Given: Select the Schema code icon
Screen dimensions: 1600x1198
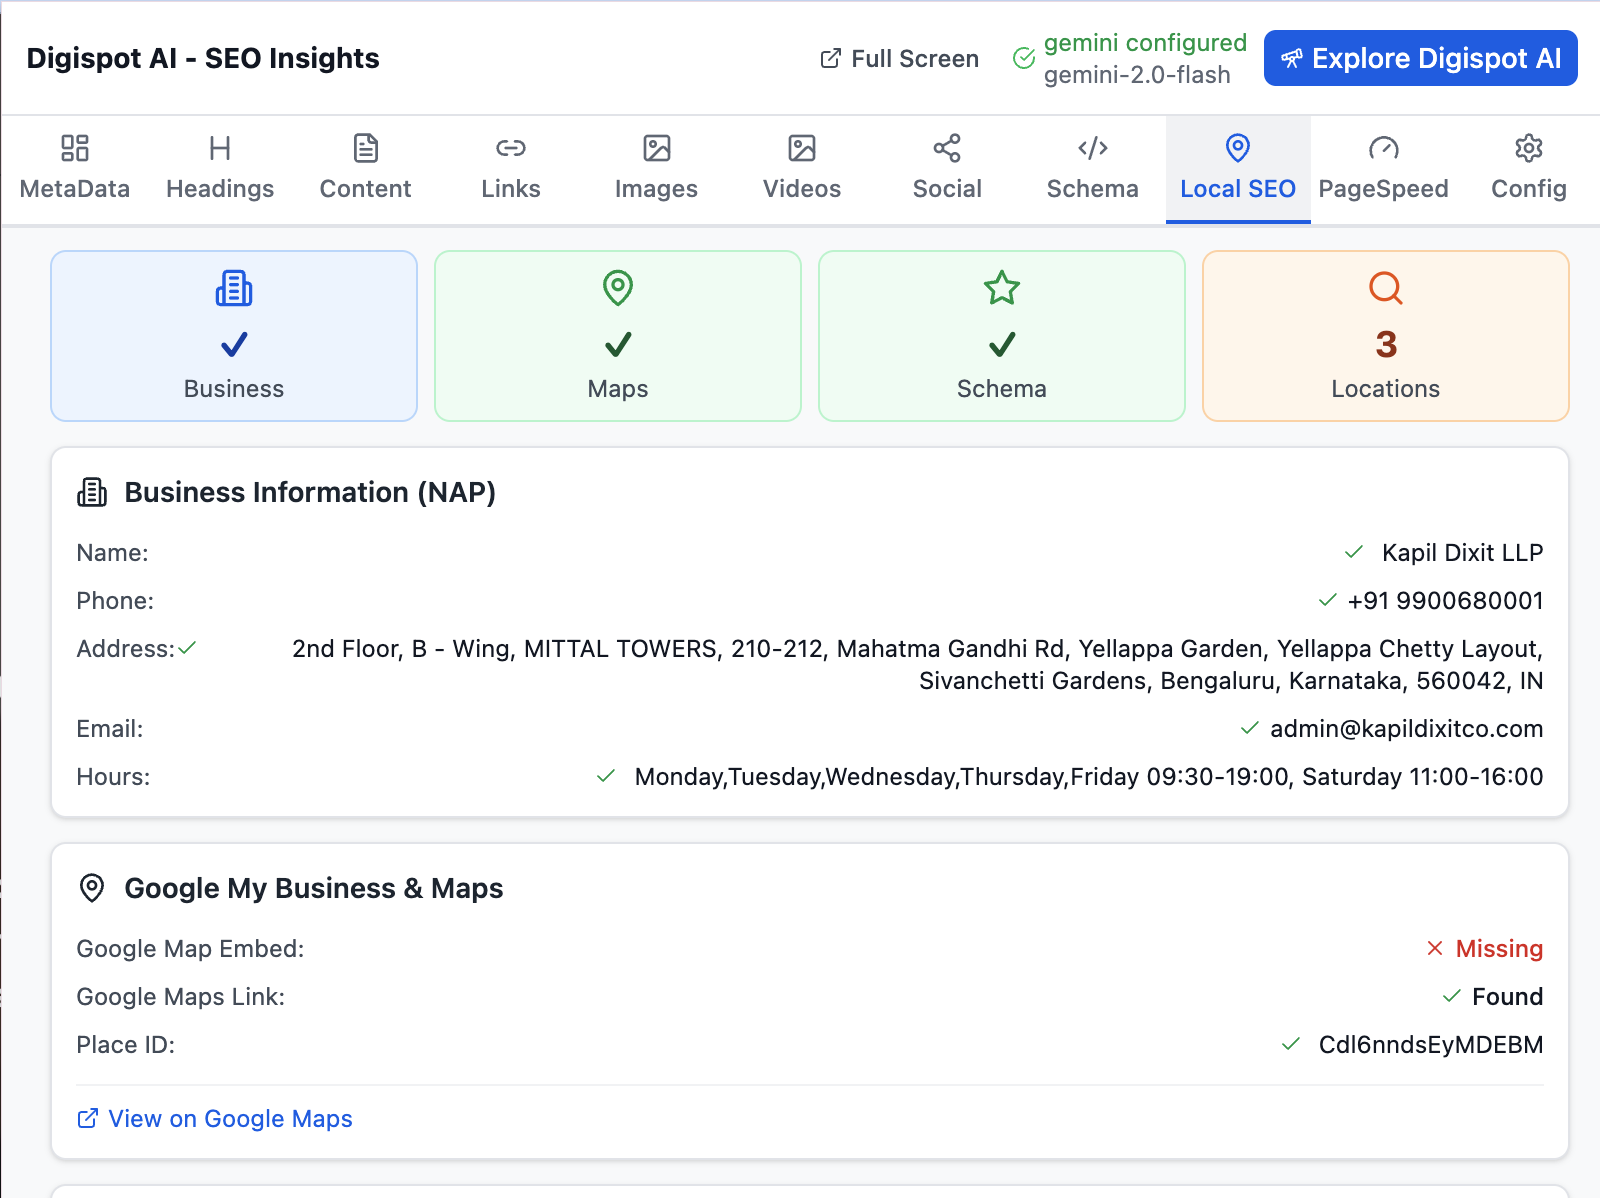Looking at the screenshot, I should 1092,149.
